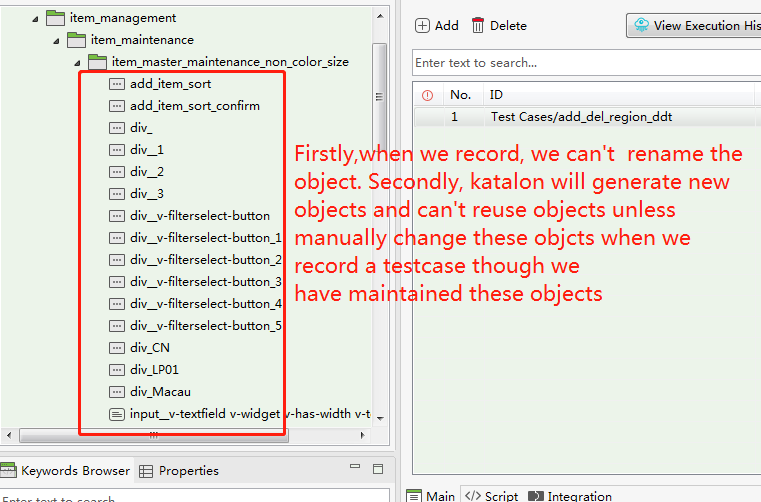Click the div_CN object icon
Viewport: 761px width, 502px height.
point(116,348)
